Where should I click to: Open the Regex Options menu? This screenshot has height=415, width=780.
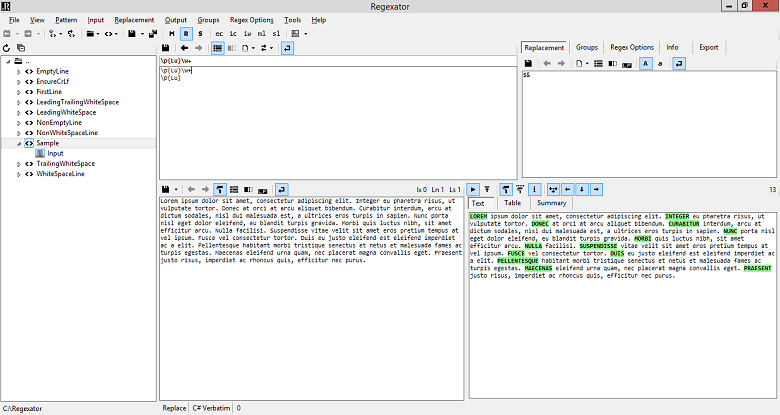point(251,19)
